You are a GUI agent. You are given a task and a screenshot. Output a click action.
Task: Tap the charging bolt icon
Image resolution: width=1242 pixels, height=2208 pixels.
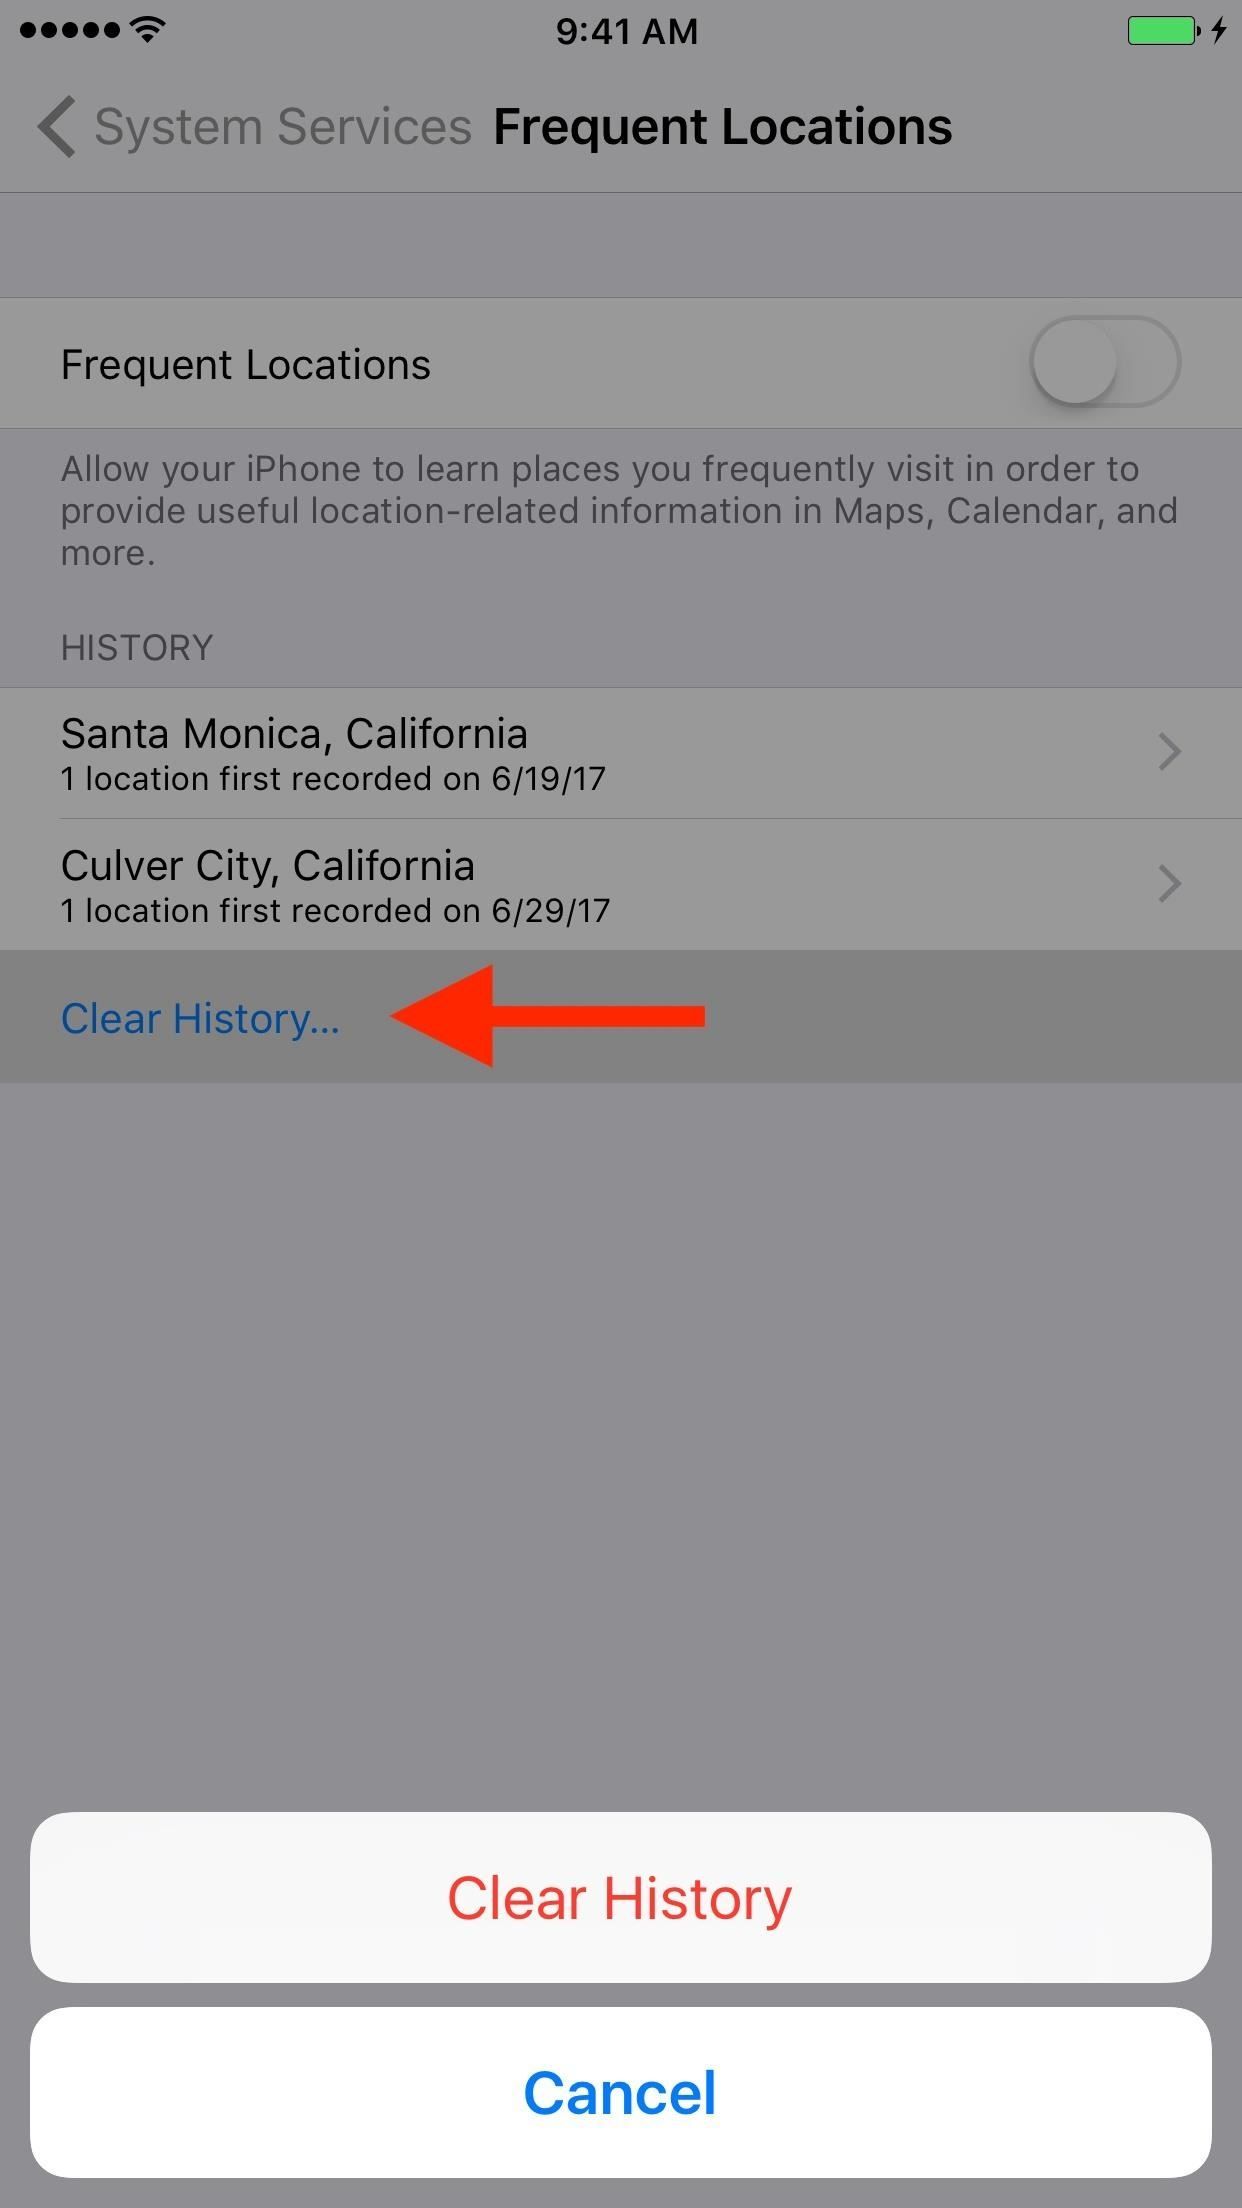pos(1219,31)
